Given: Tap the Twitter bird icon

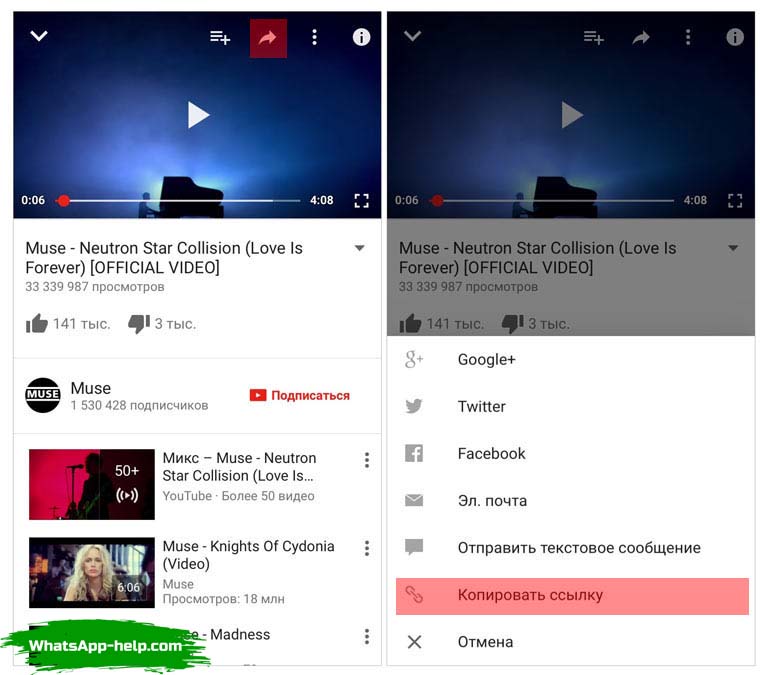Looking at the screenshot, I should pos(414,406).
